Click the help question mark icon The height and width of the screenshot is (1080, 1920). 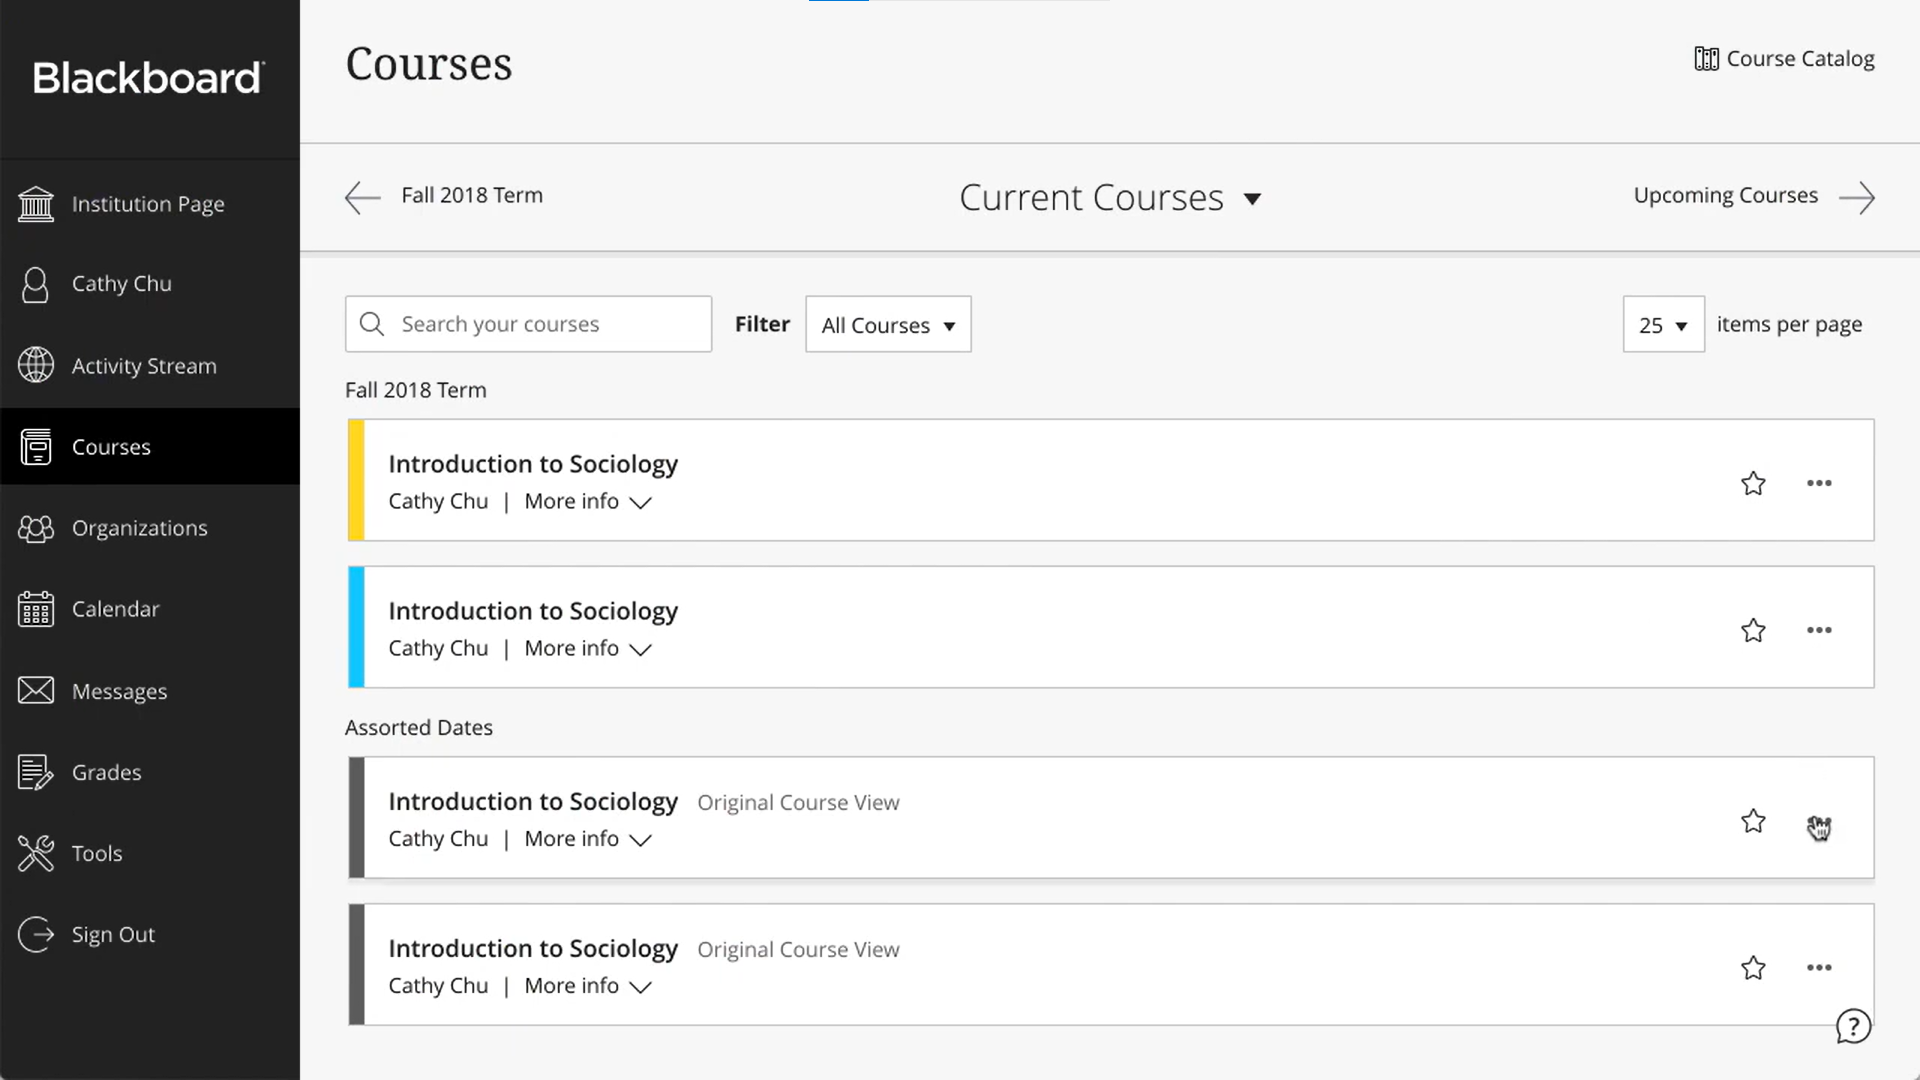[1855, 1026]
